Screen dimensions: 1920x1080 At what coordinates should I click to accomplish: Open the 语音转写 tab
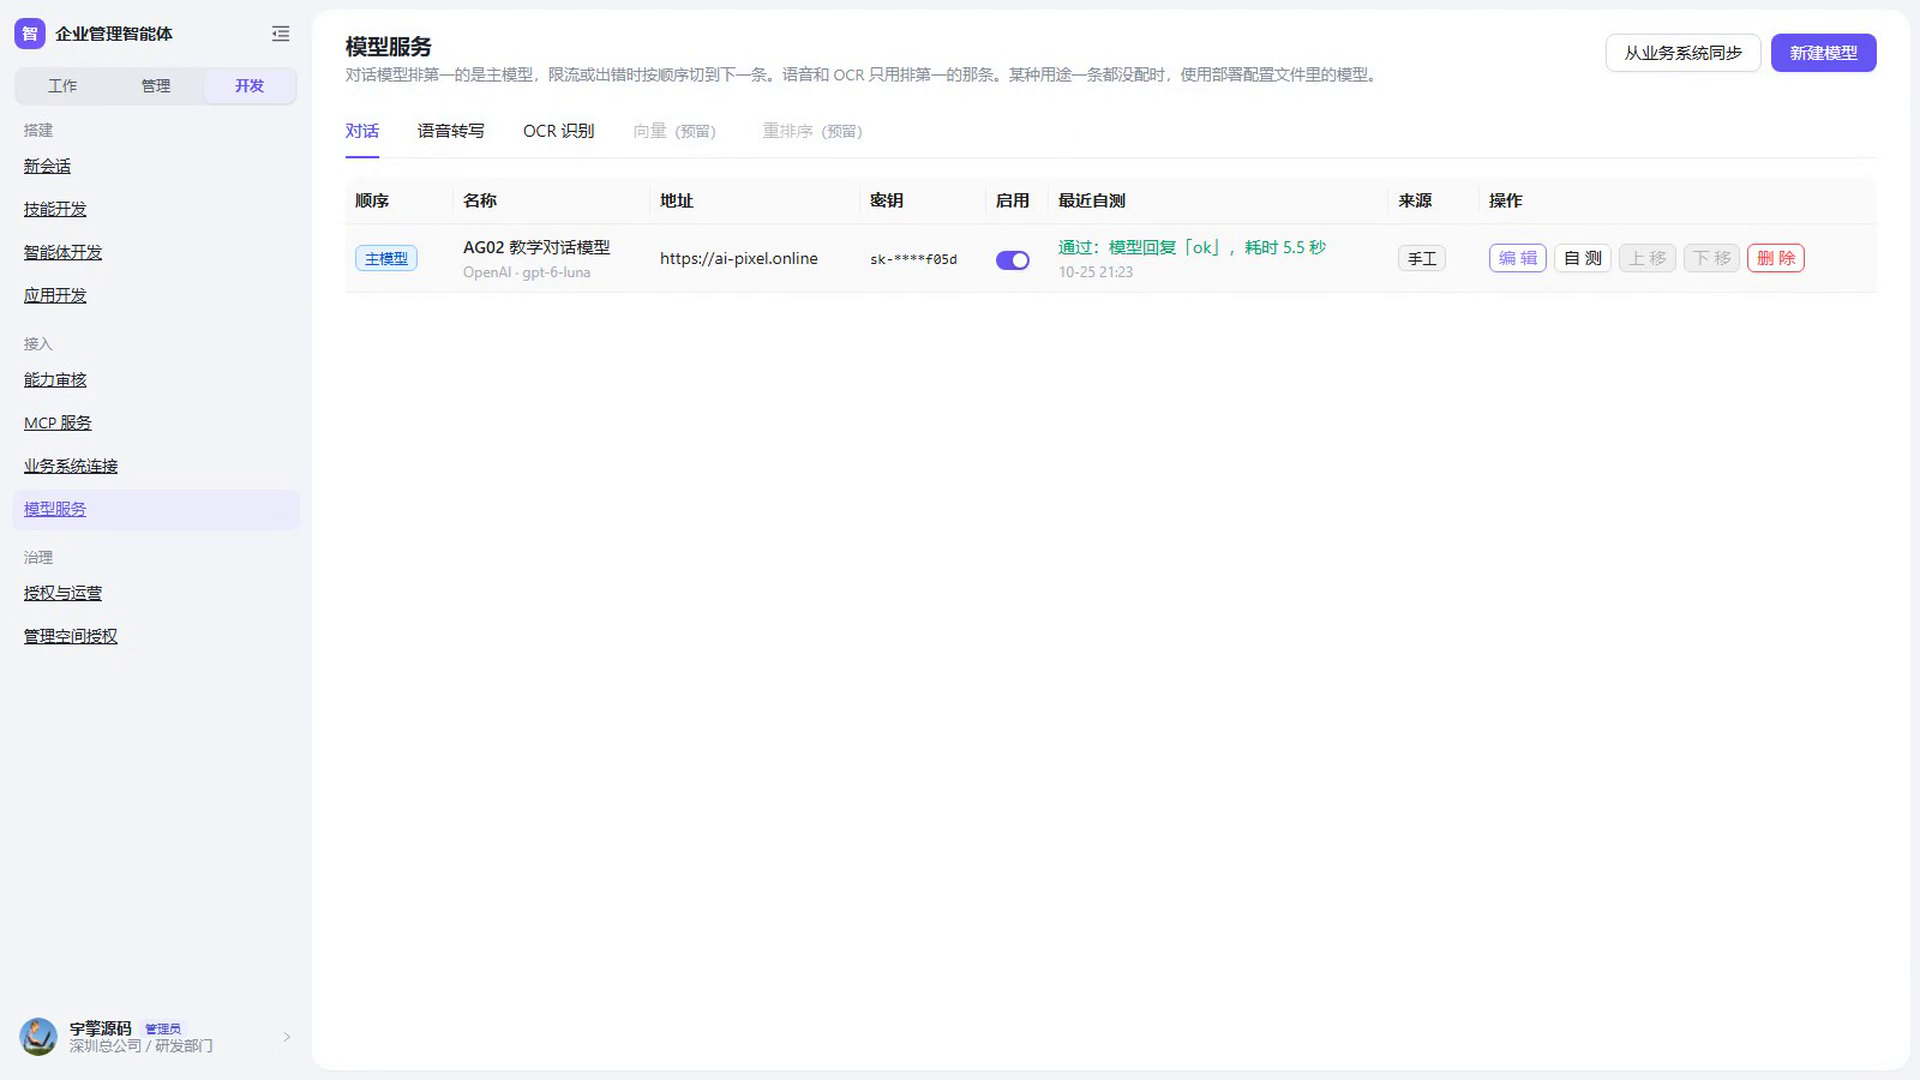[451, 131]
